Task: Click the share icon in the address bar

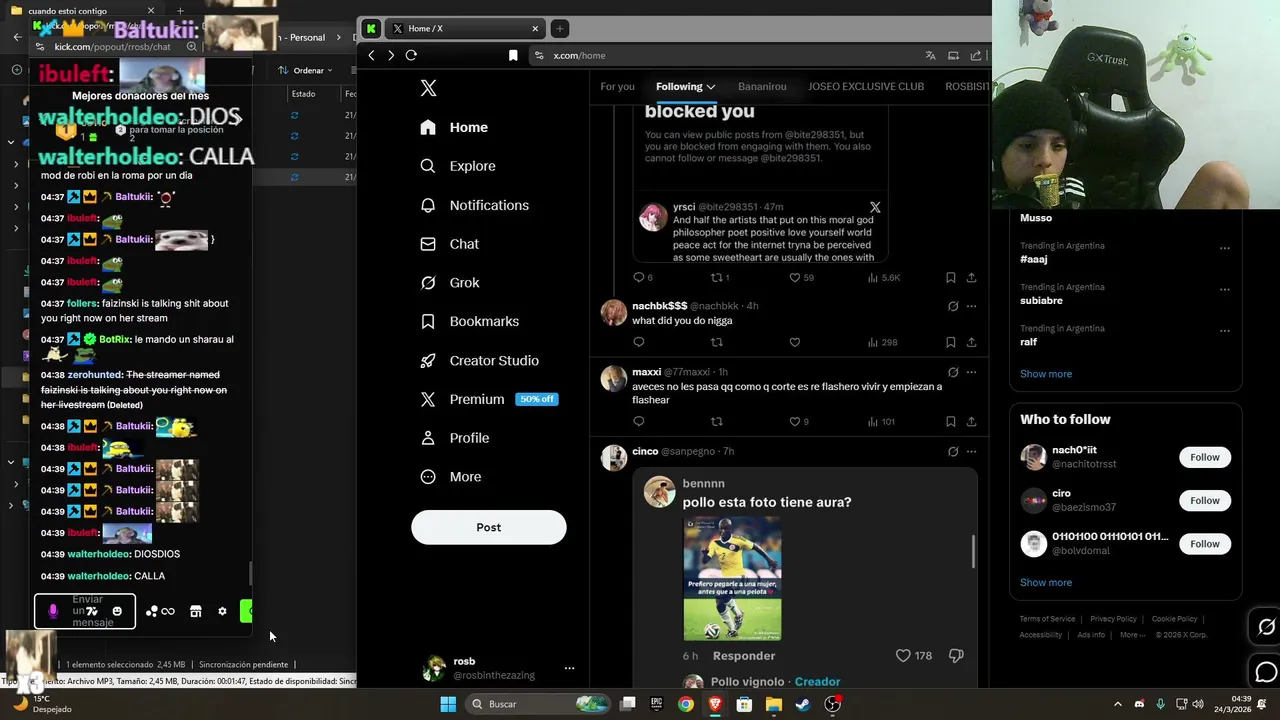Action: pos(976,55)
